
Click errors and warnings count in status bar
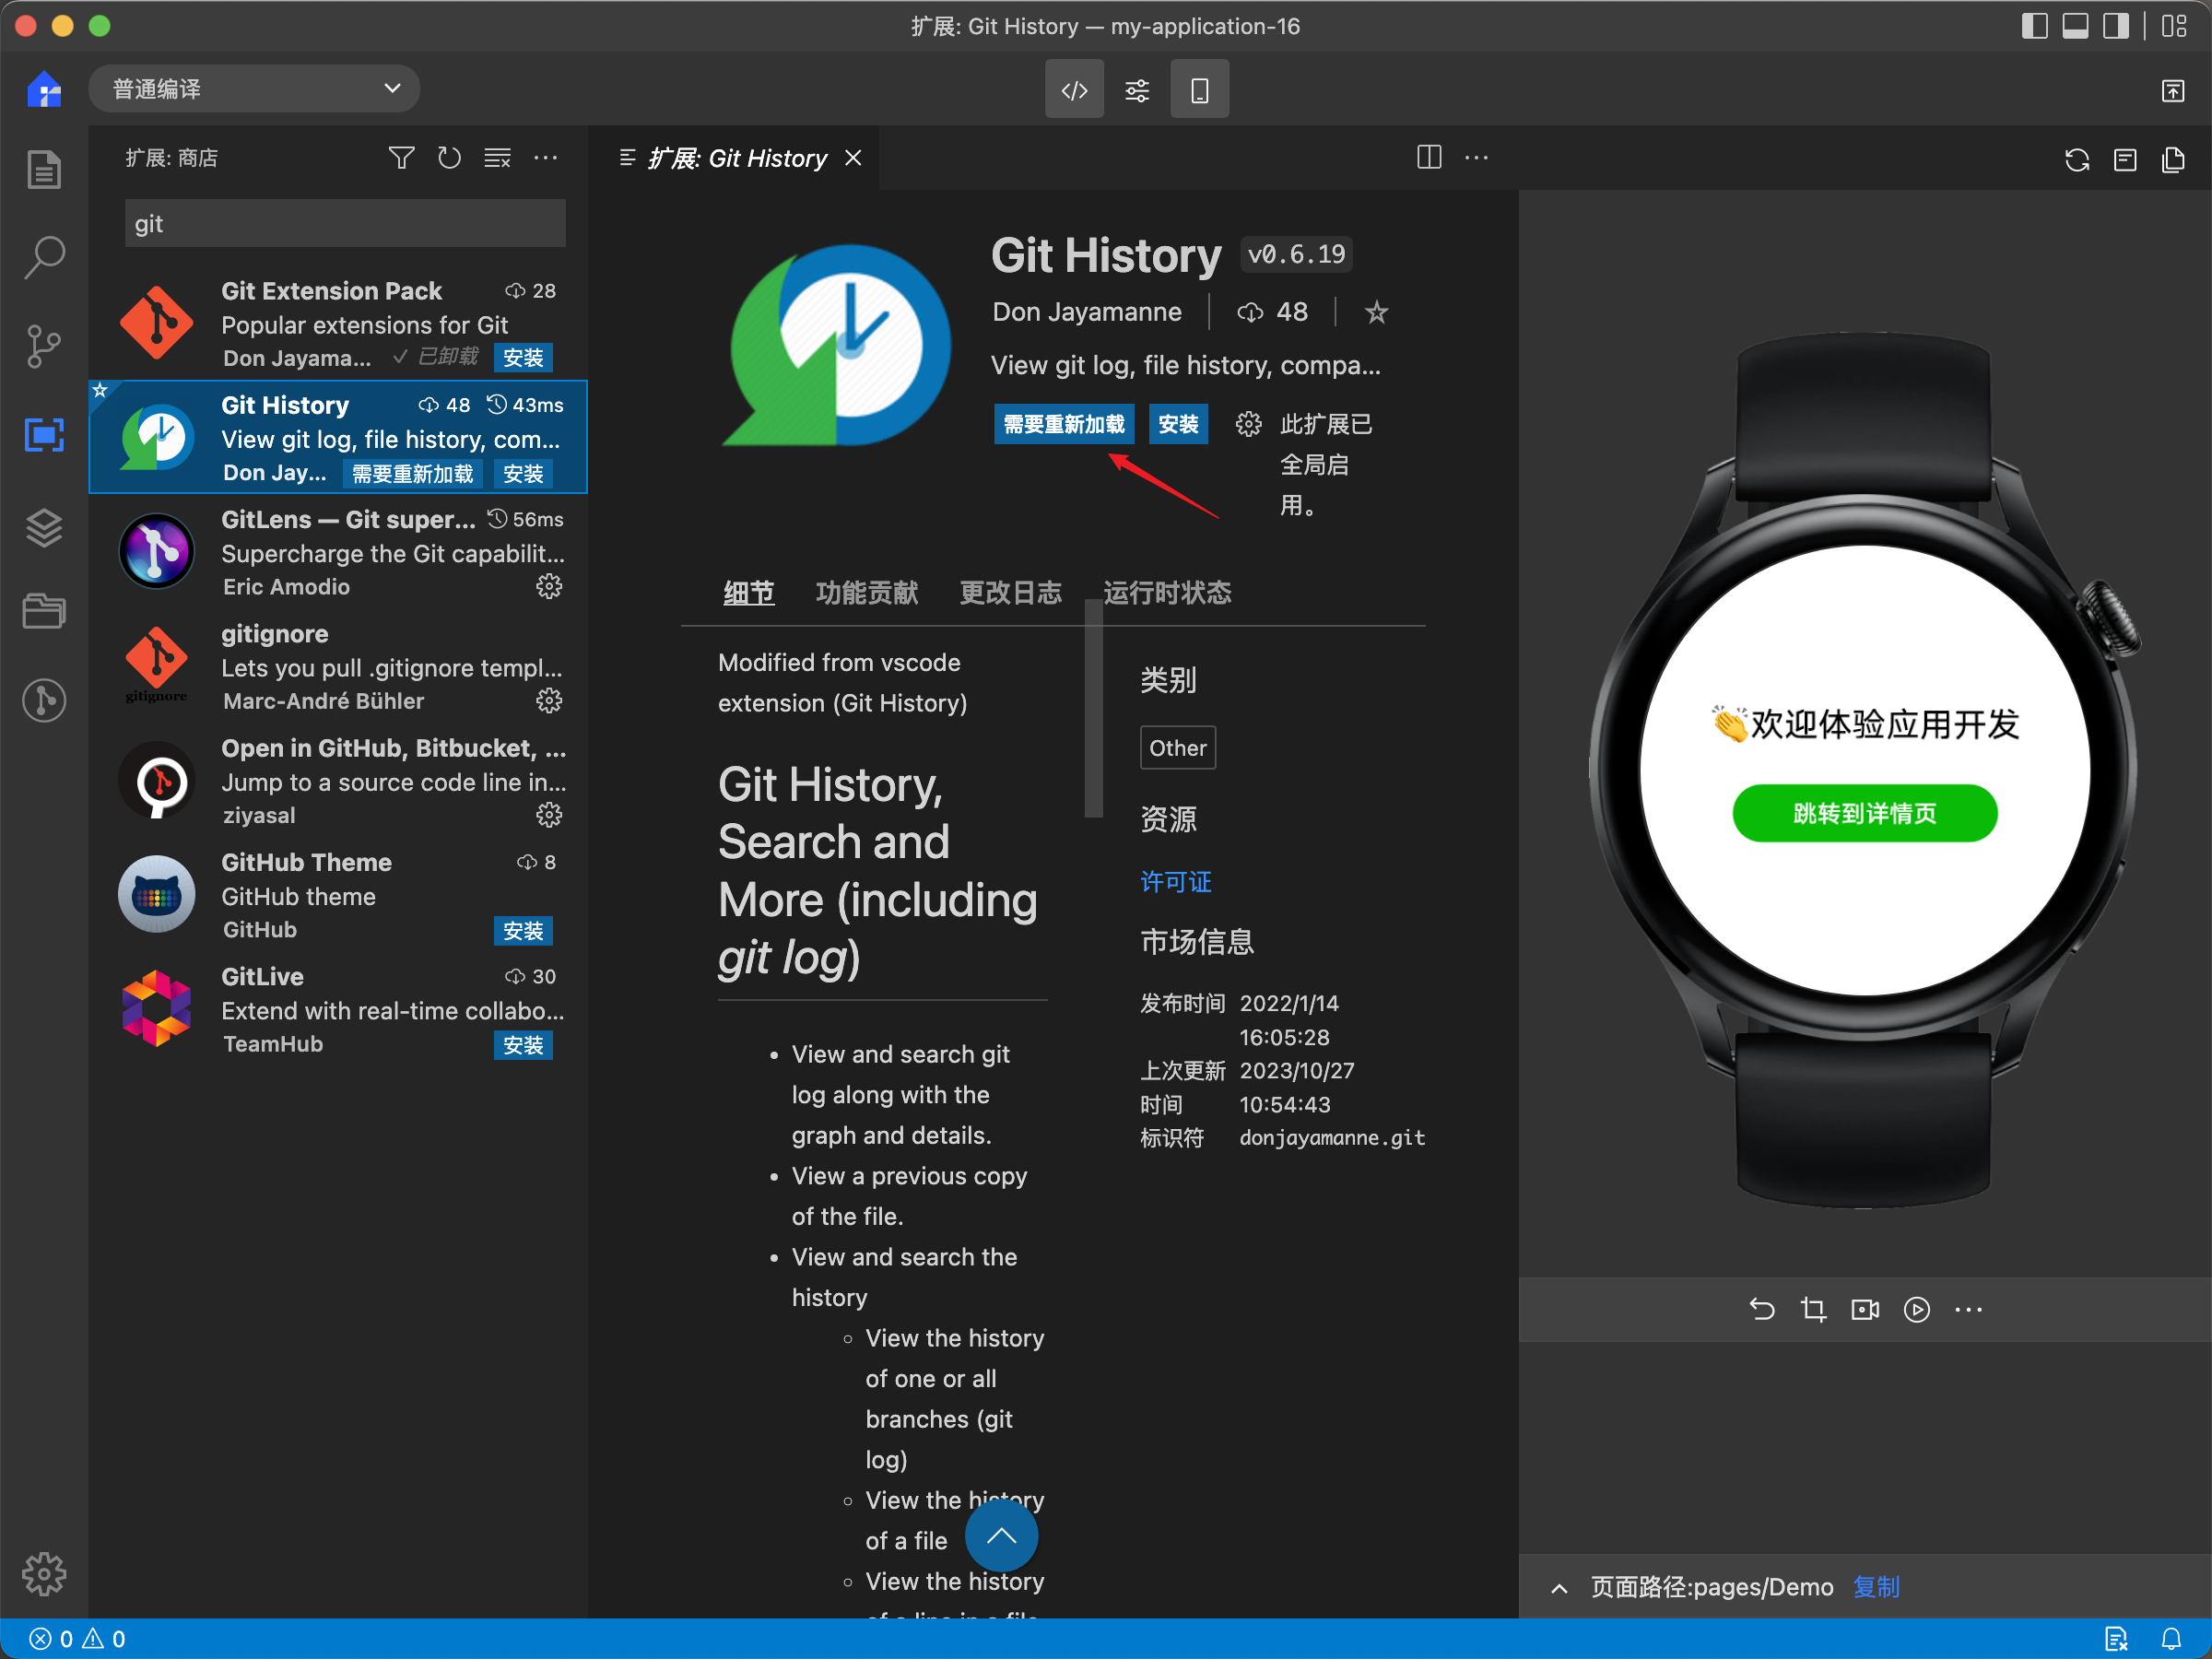click(78, 1638)
